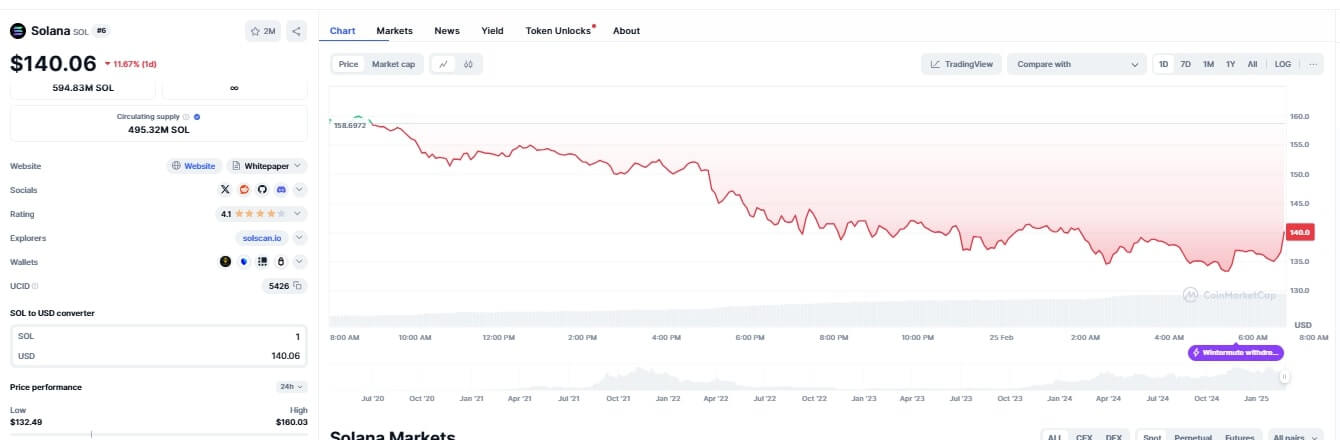
Task: Switch to the Markets tab
Action: (394, 31)
